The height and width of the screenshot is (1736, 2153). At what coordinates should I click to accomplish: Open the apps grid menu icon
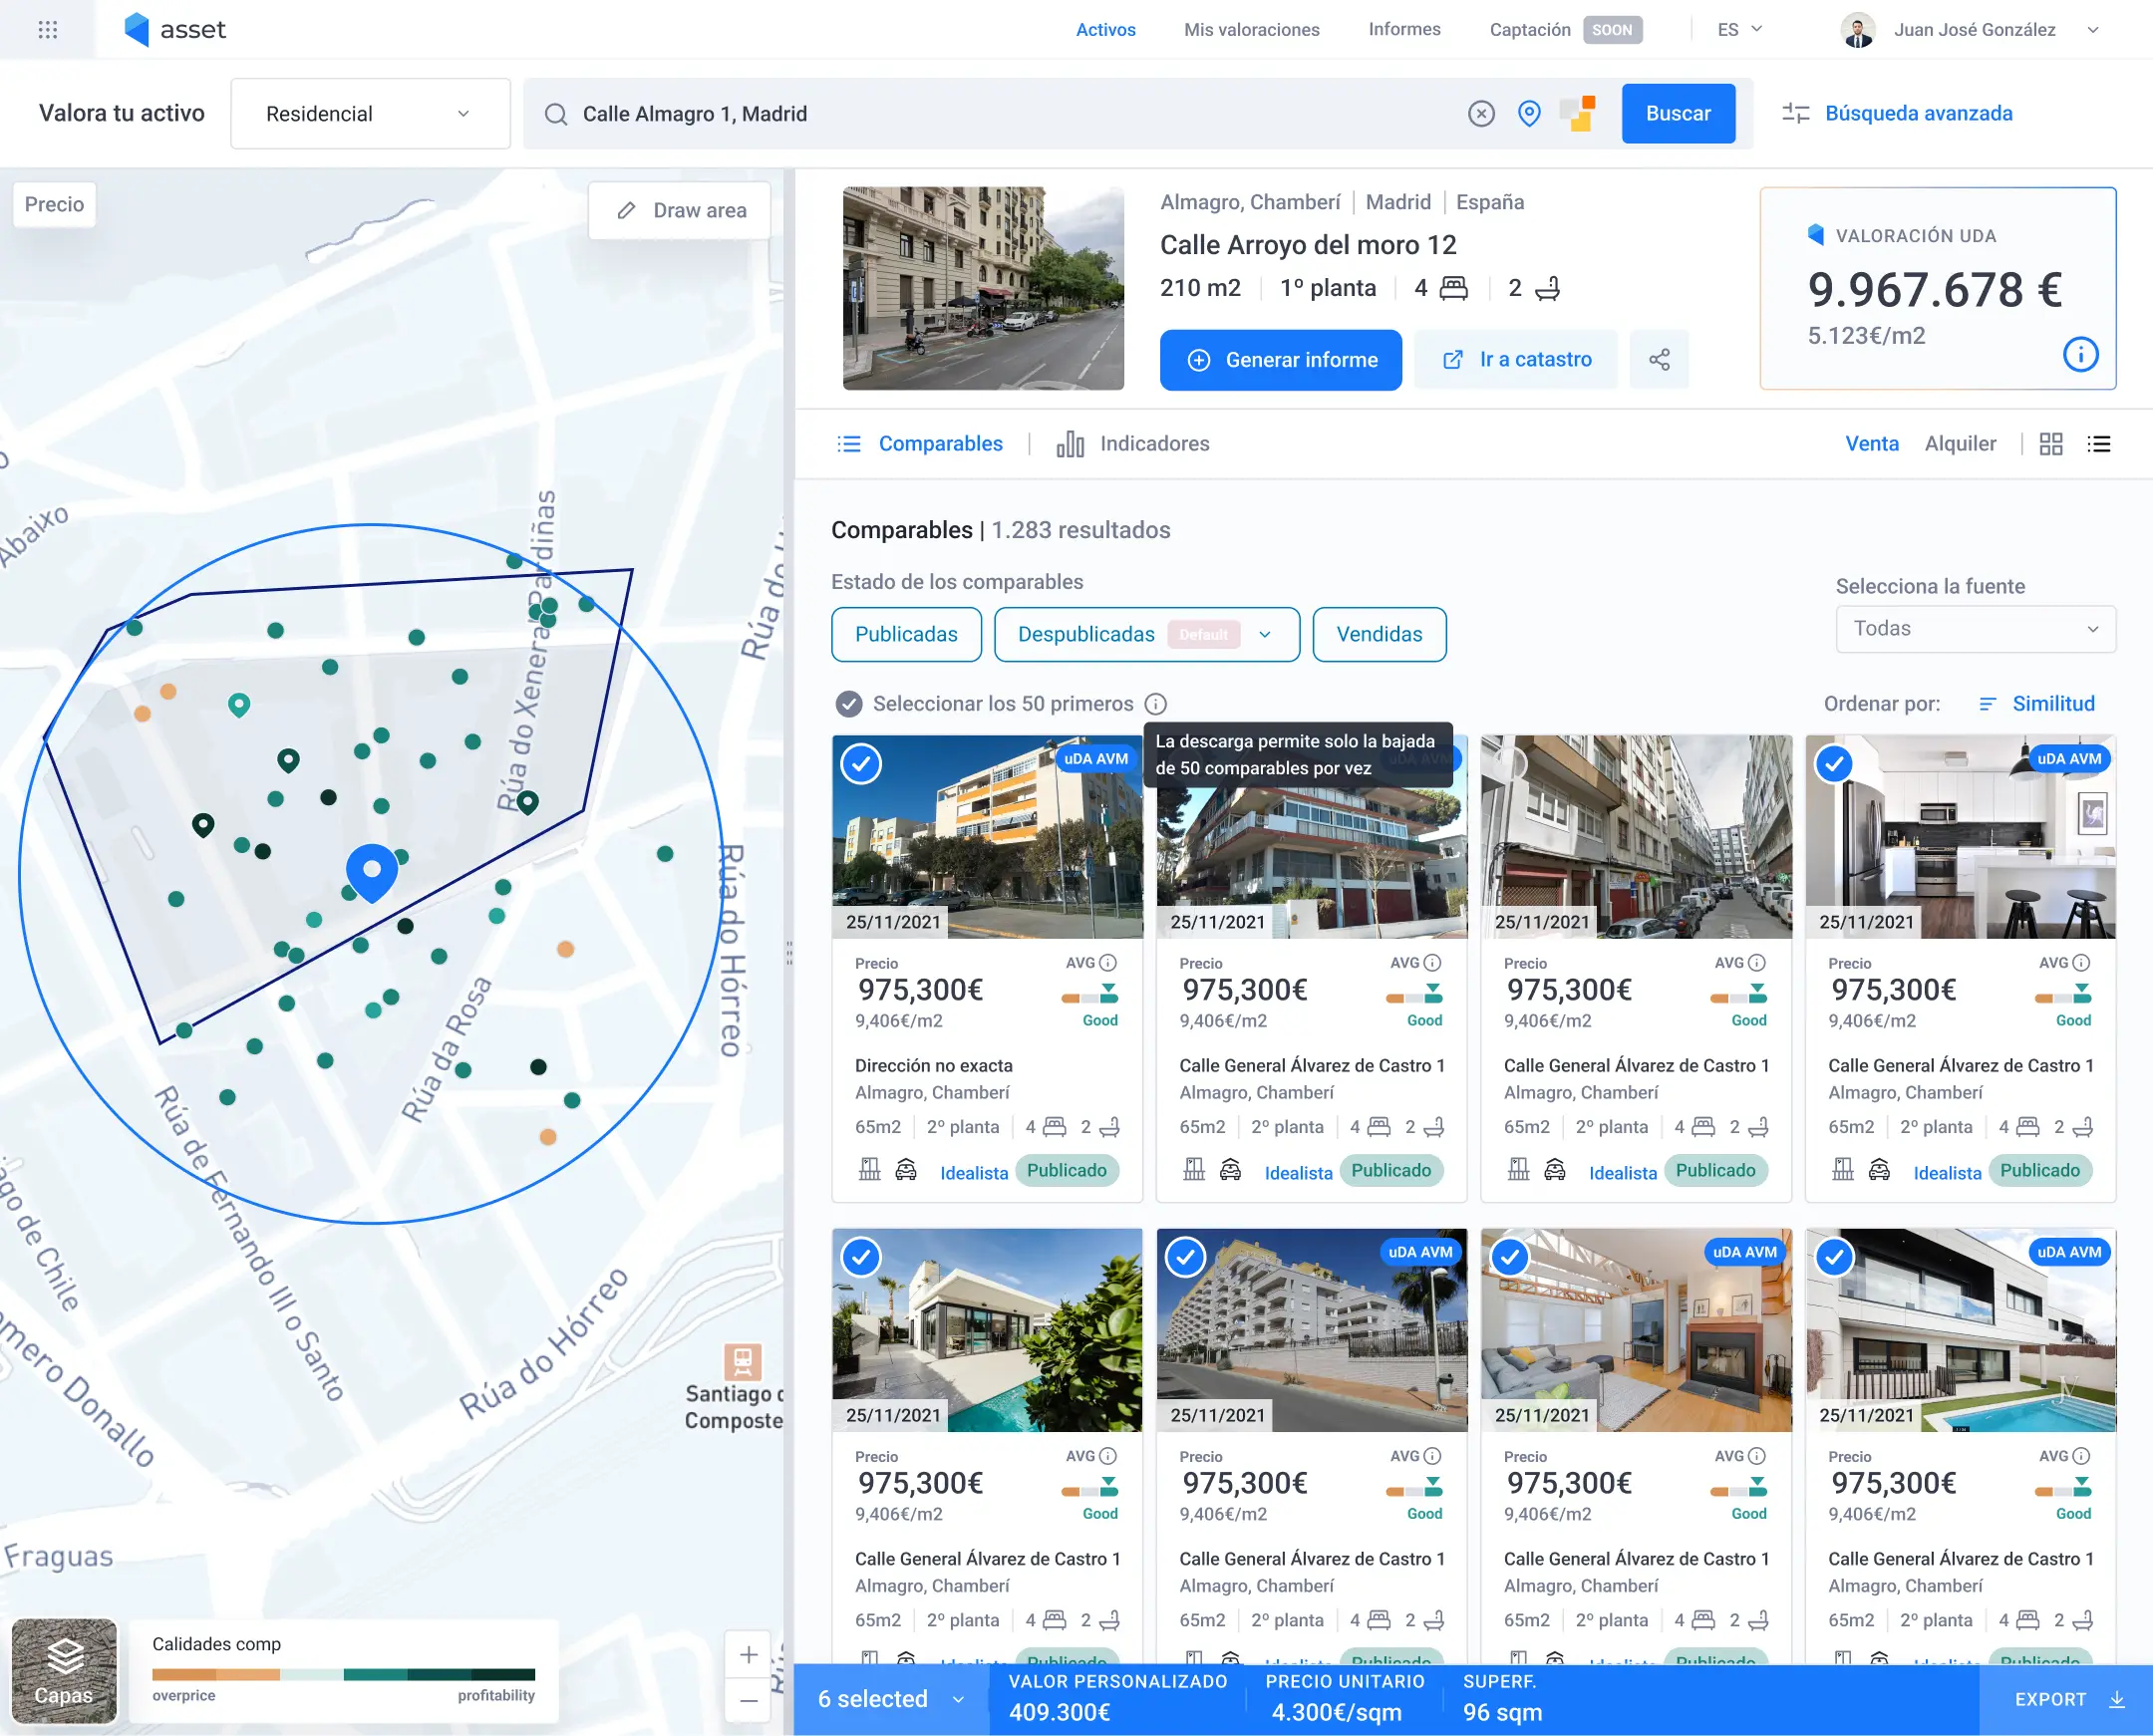(47, 30)
